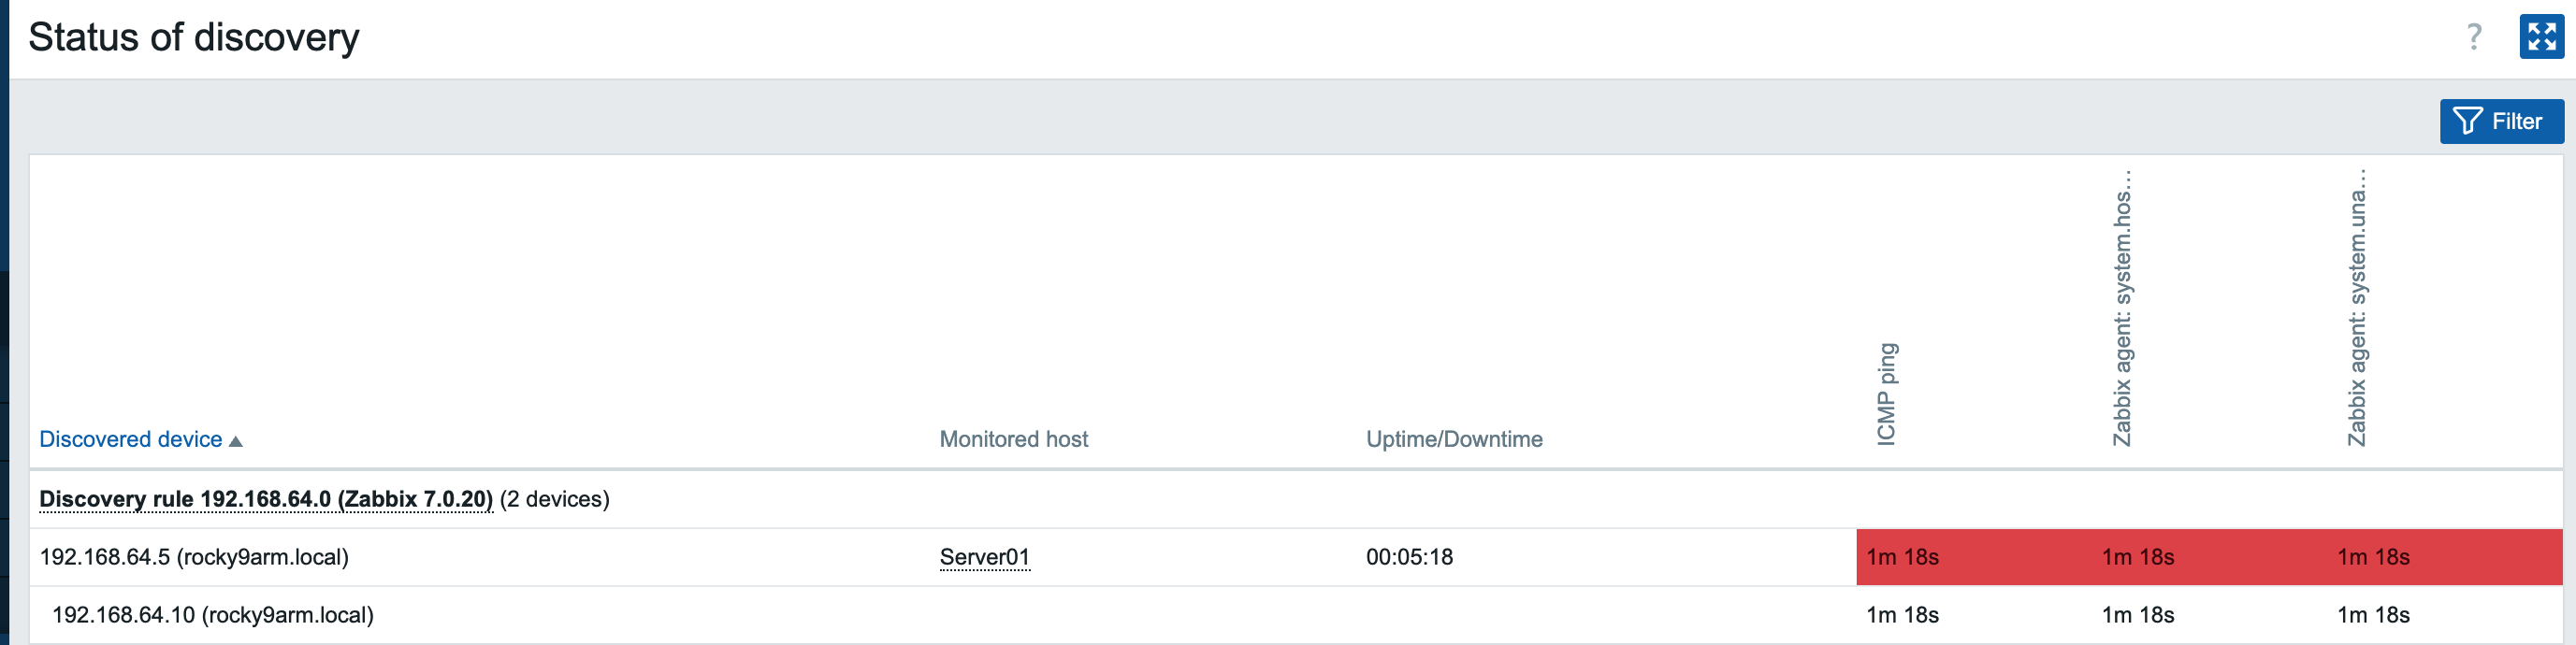Open the help question mark icon

point(2473,38)
